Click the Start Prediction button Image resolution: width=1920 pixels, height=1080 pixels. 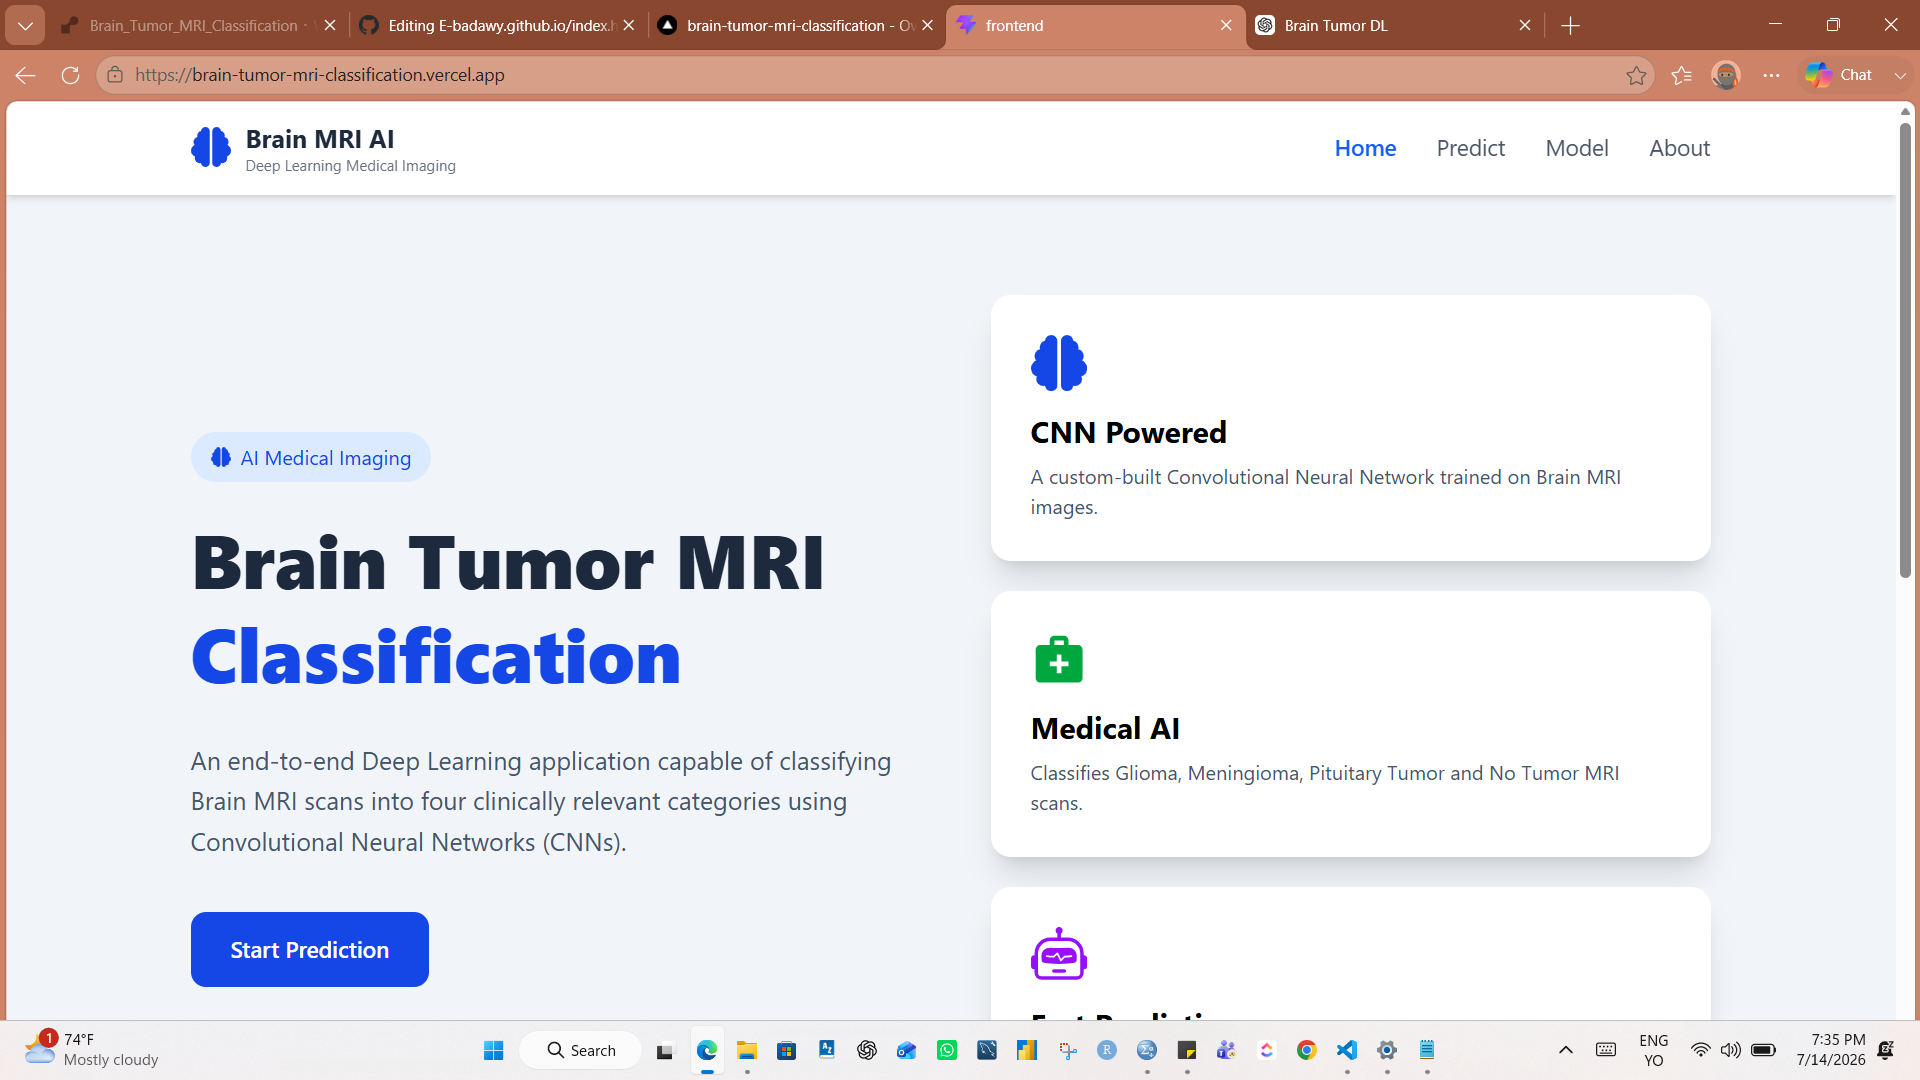pyautogui.click(x=310, y=949)
